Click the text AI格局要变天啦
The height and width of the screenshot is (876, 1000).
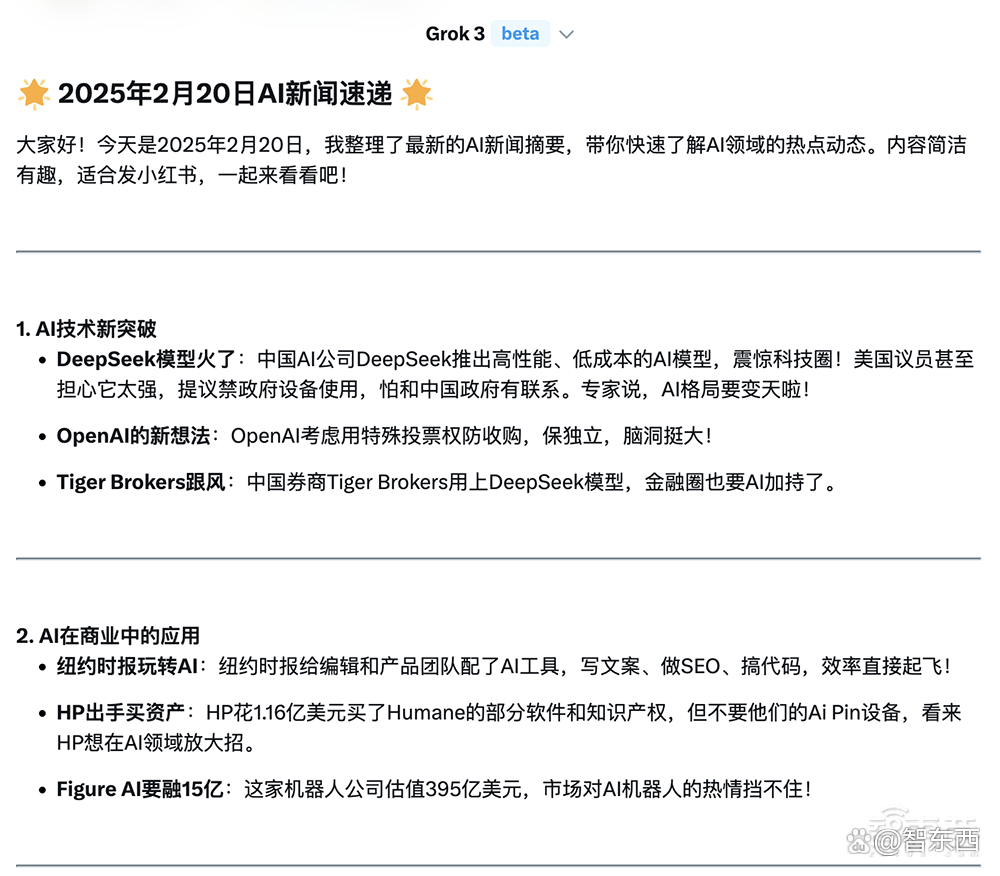(730, 390)
